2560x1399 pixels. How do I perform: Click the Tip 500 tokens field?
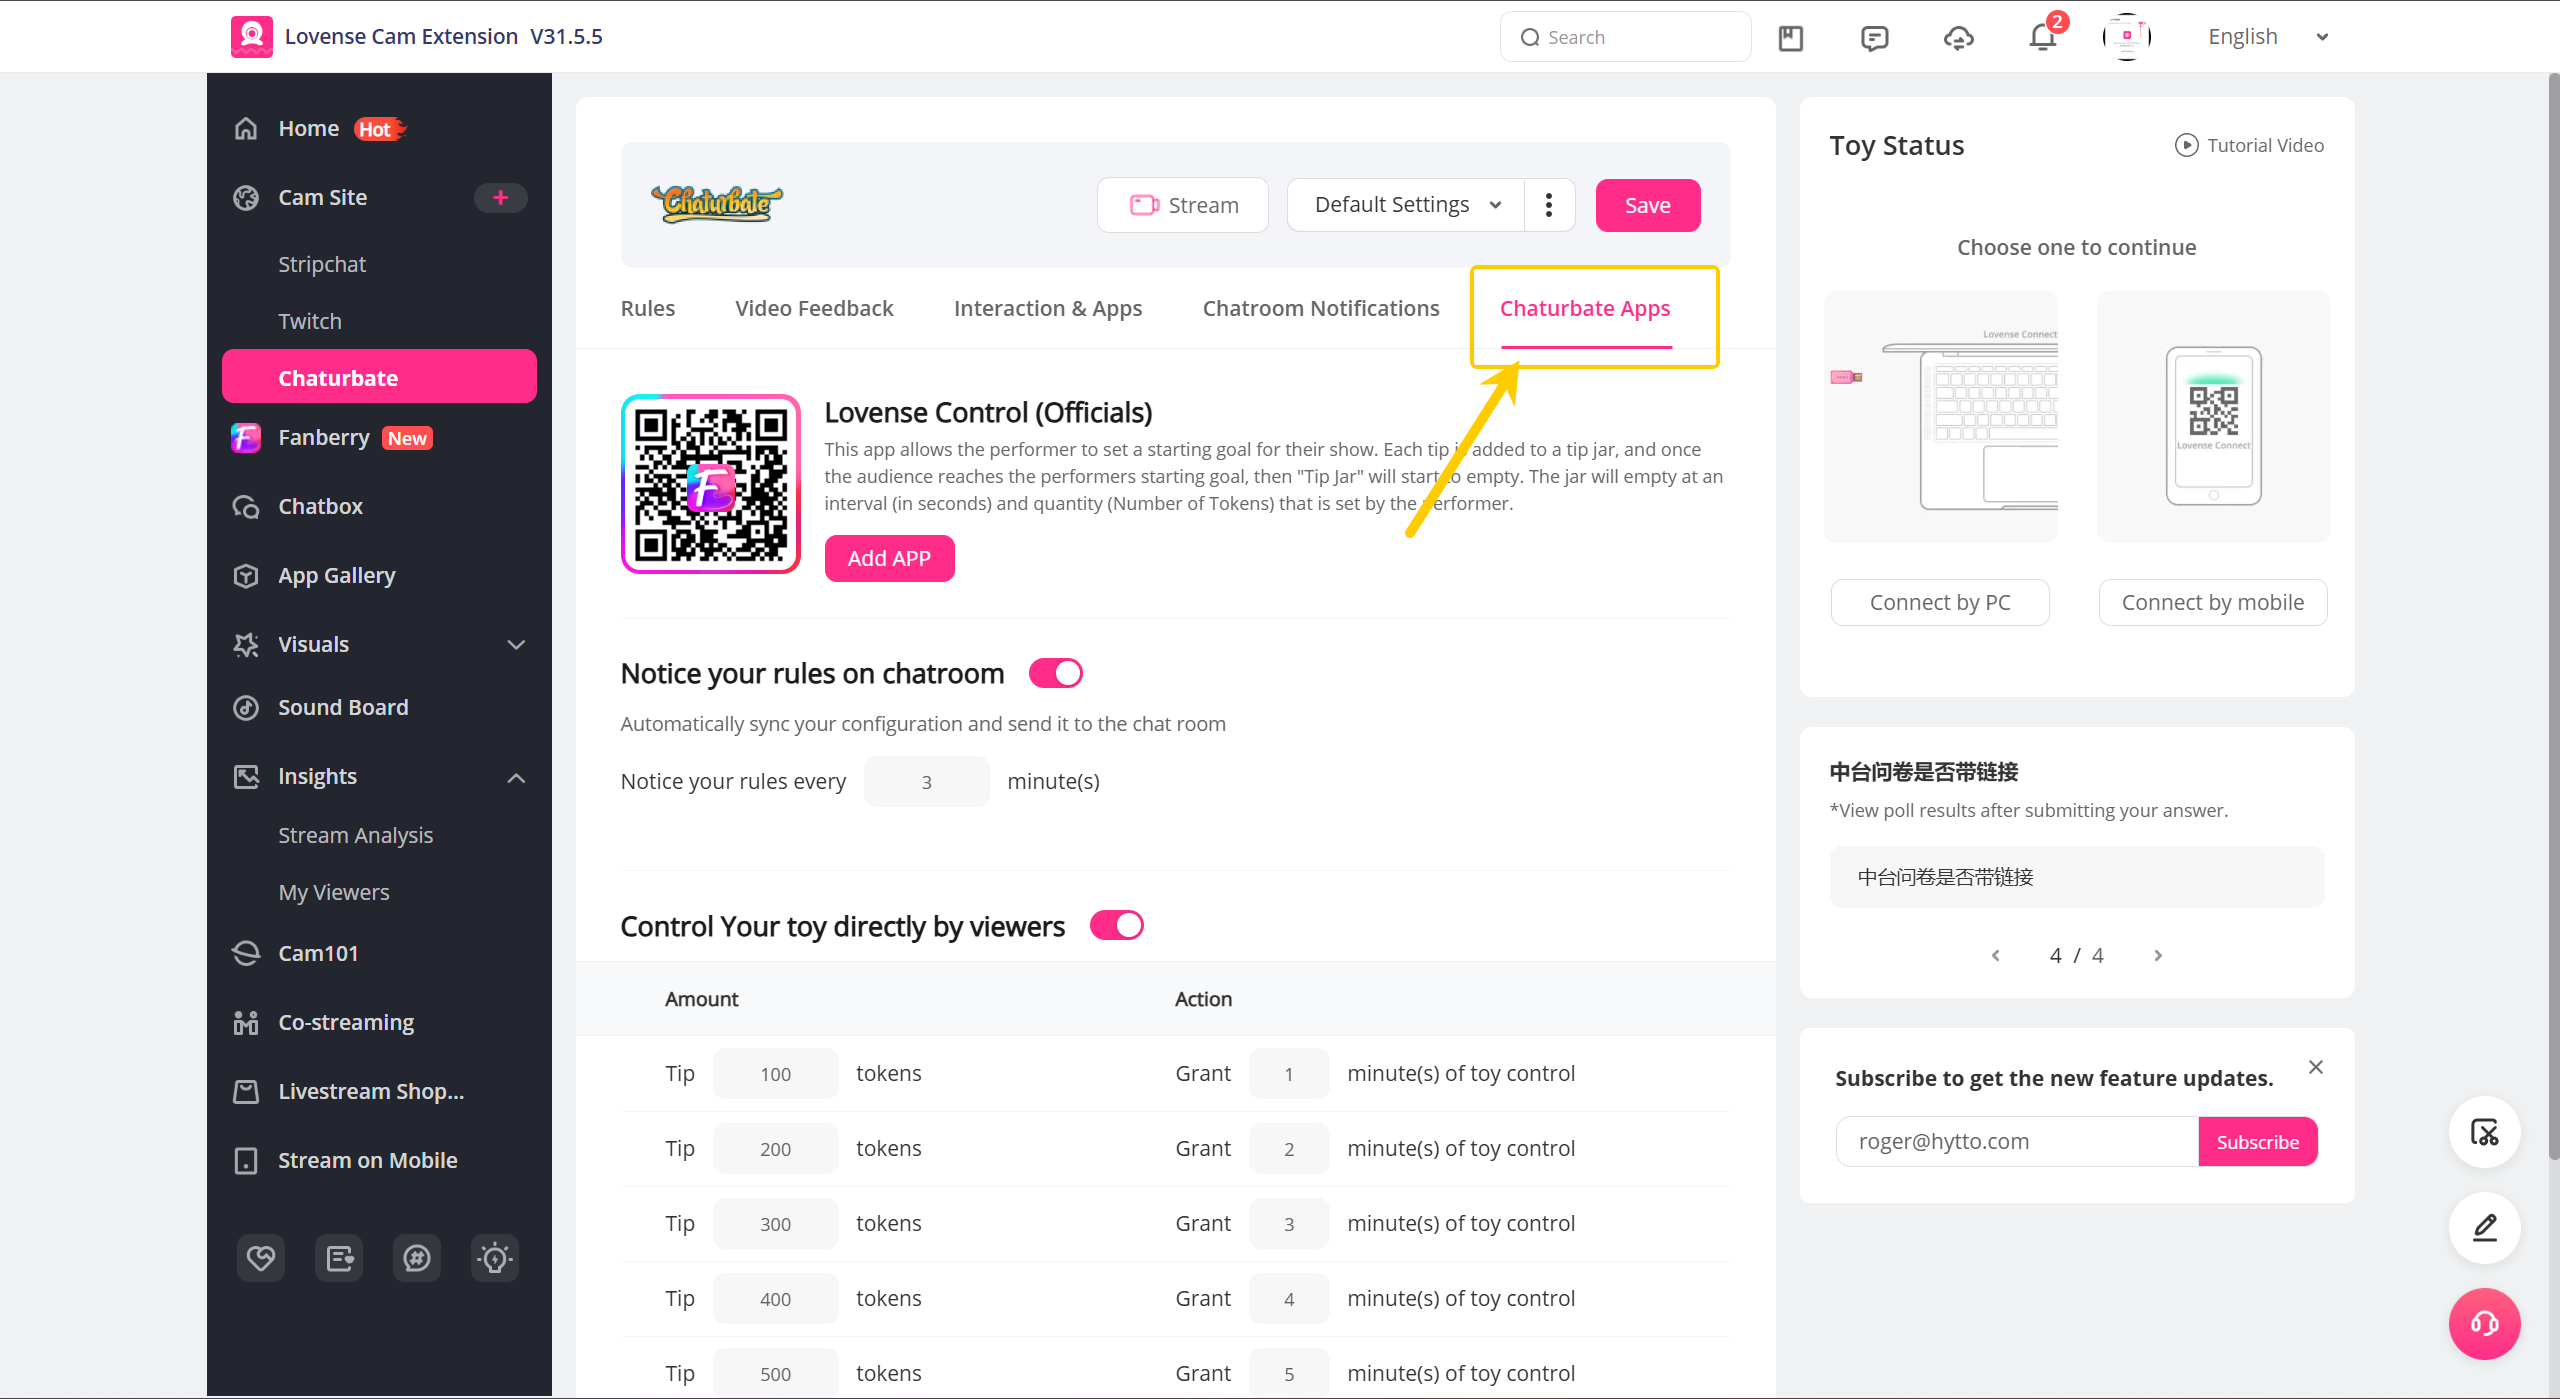tap(776, 1374)
